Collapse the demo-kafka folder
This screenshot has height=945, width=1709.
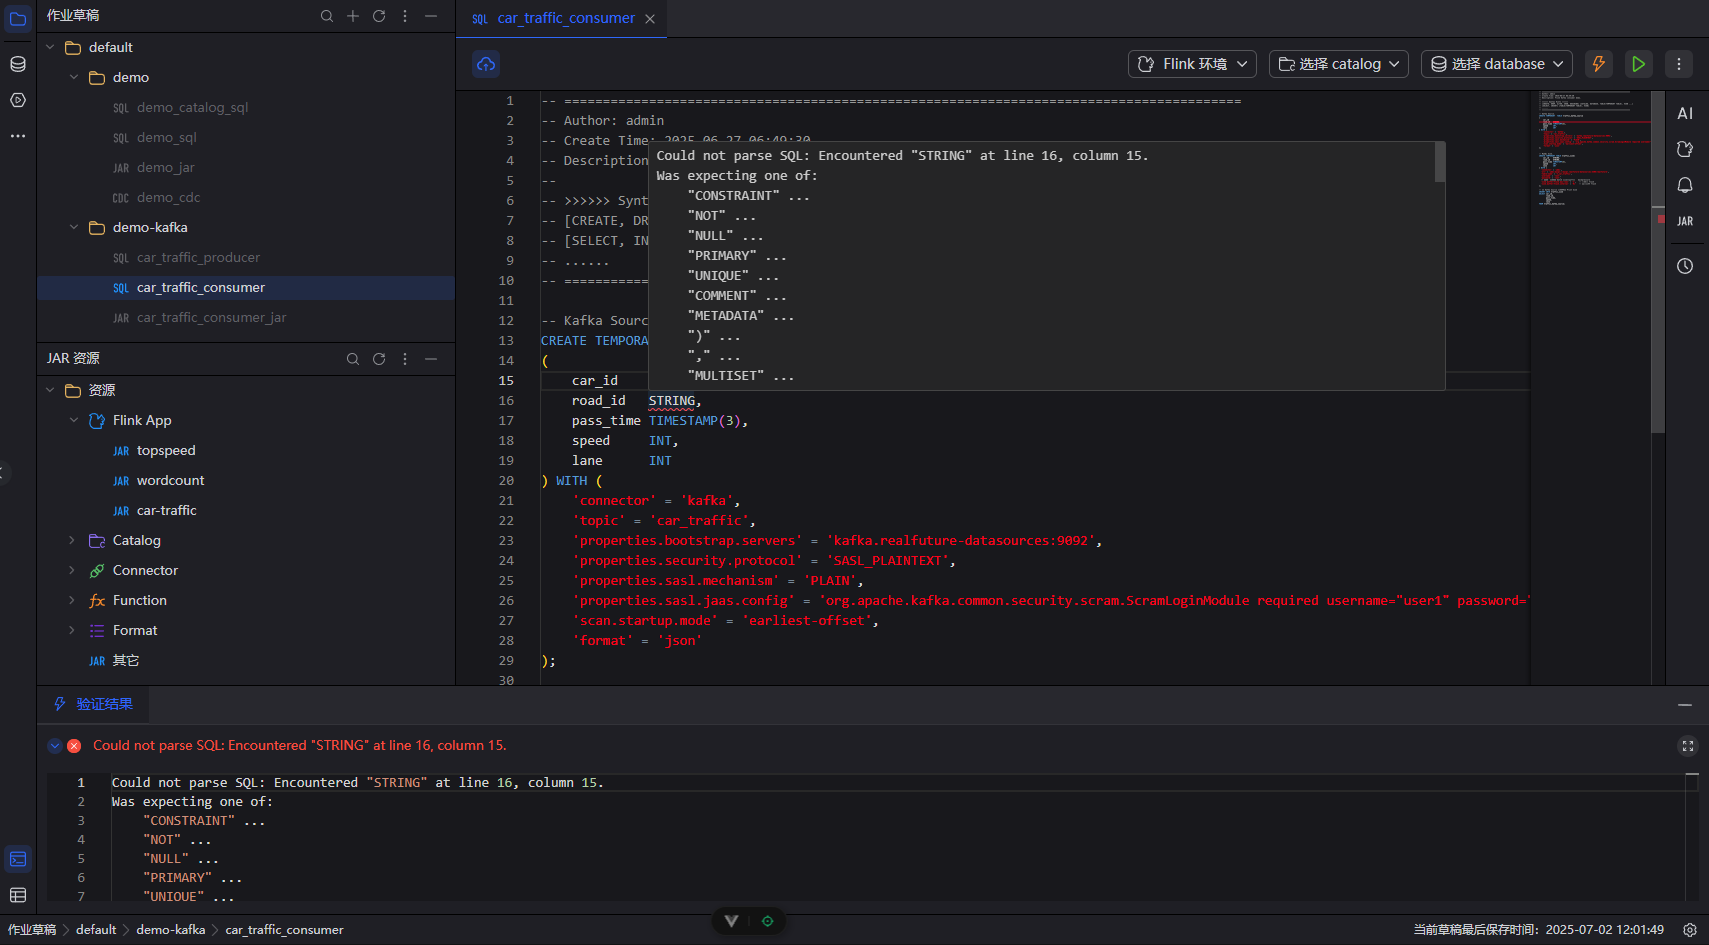pos(74,228)
